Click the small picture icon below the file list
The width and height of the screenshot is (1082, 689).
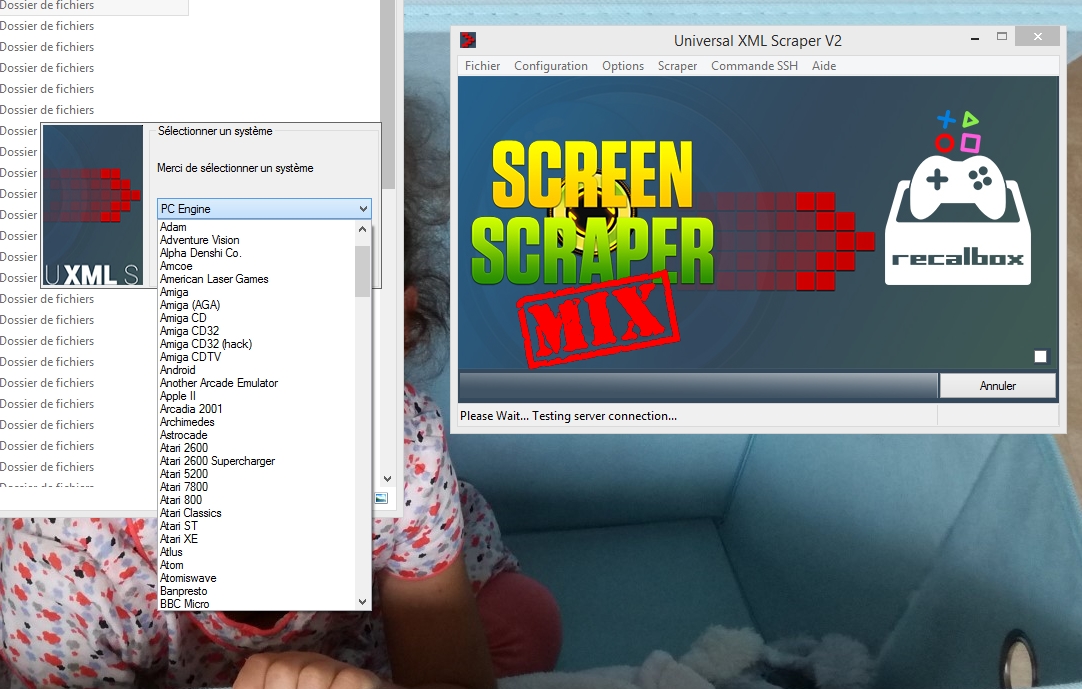(x=381, y=498)
